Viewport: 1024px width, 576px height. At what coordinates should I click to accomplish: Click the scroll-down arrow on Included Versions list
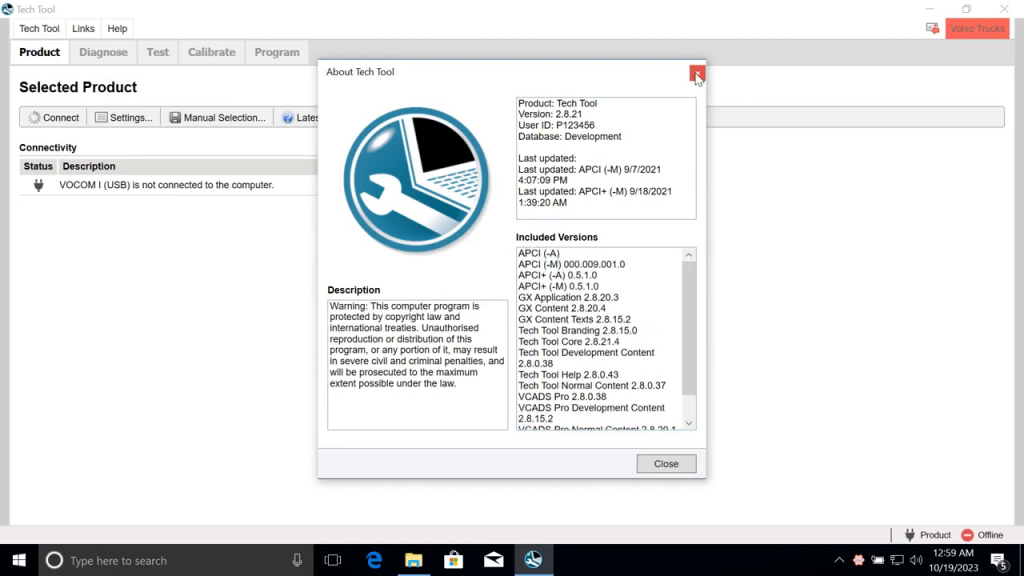[x=688, y=424]
